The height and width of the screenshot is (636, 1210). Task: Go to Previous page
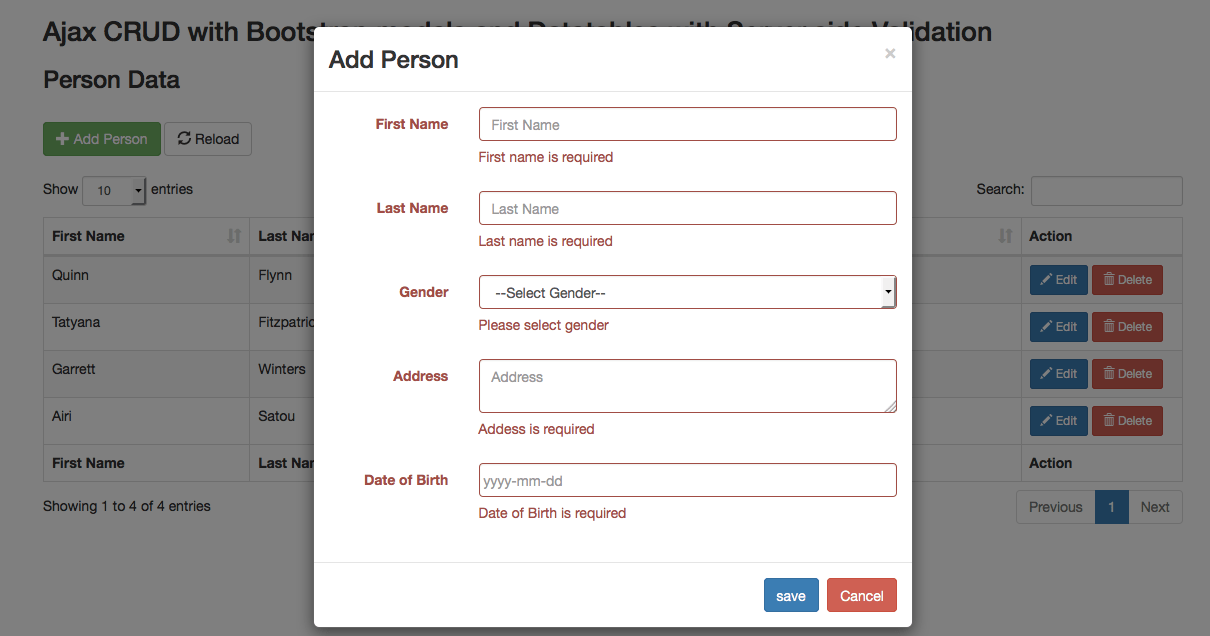pos(1056,507)
